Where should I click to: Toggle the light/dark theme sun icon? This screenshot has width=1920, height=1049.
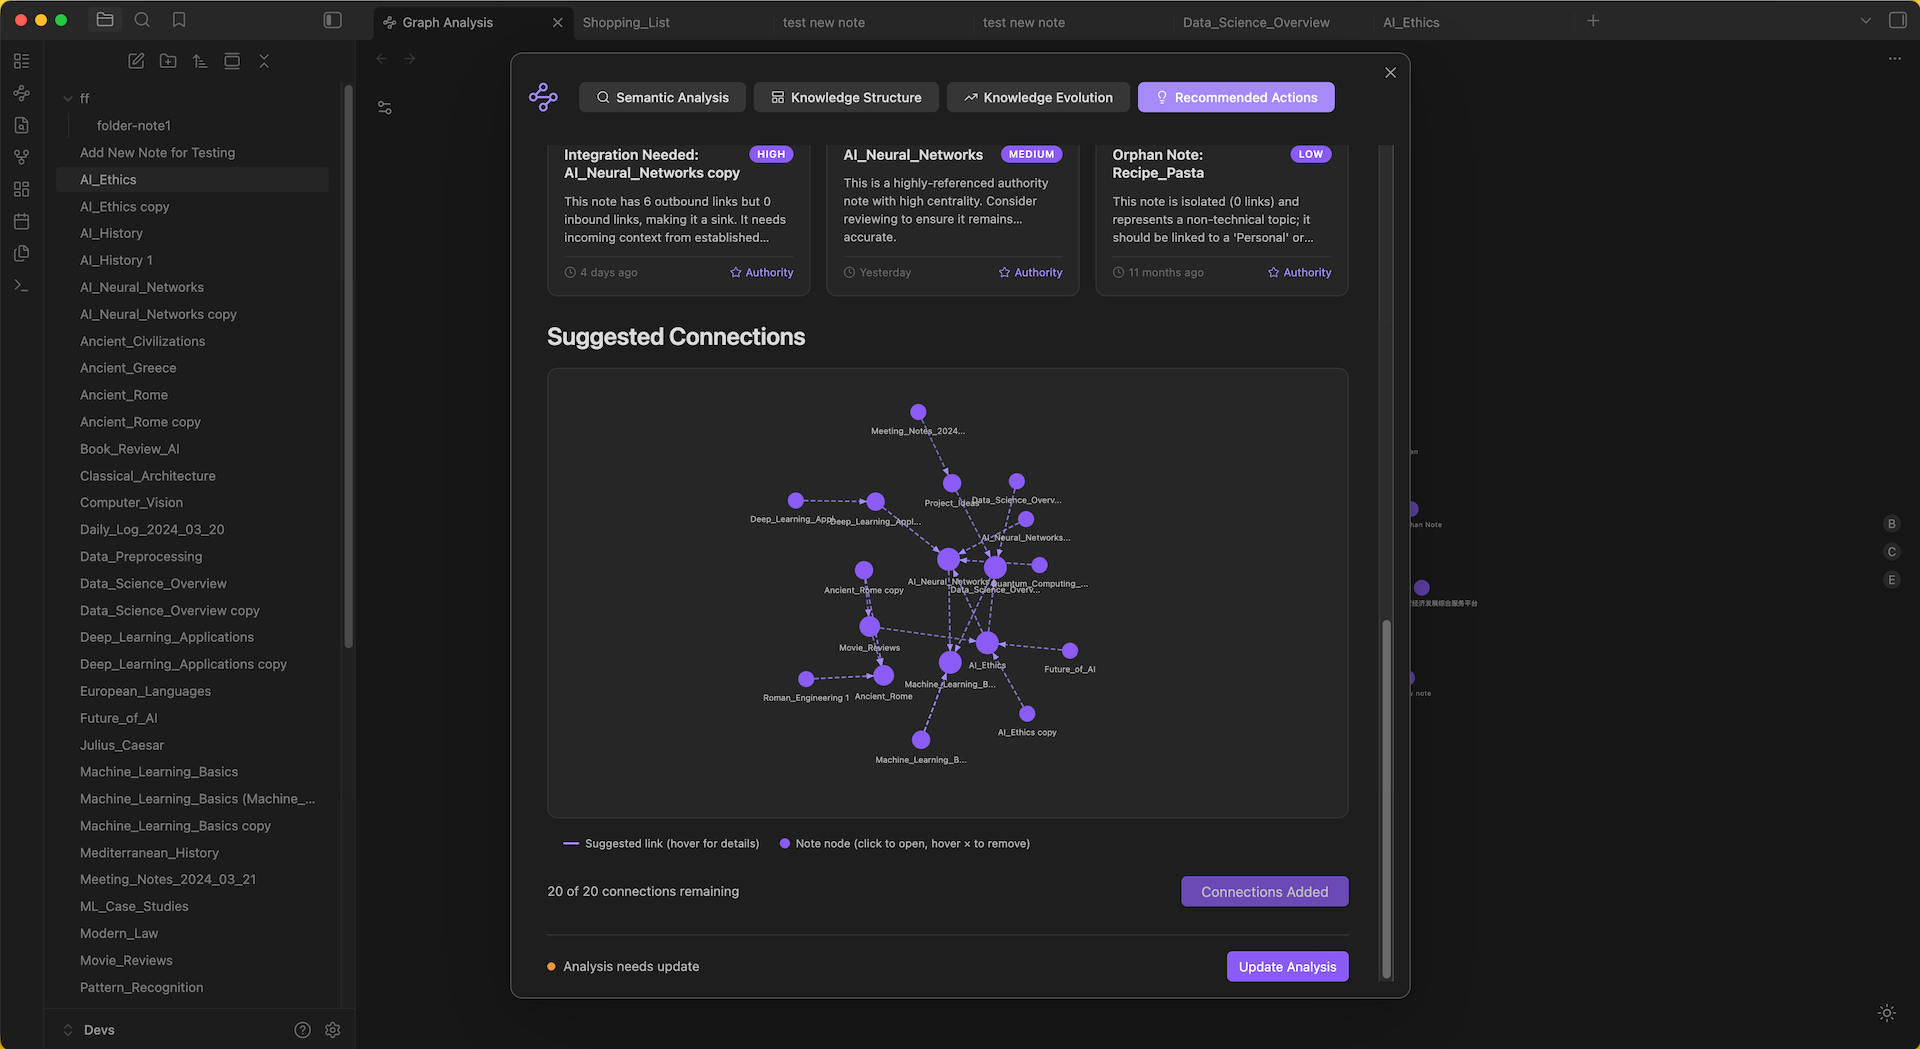pos(1887,1013)
